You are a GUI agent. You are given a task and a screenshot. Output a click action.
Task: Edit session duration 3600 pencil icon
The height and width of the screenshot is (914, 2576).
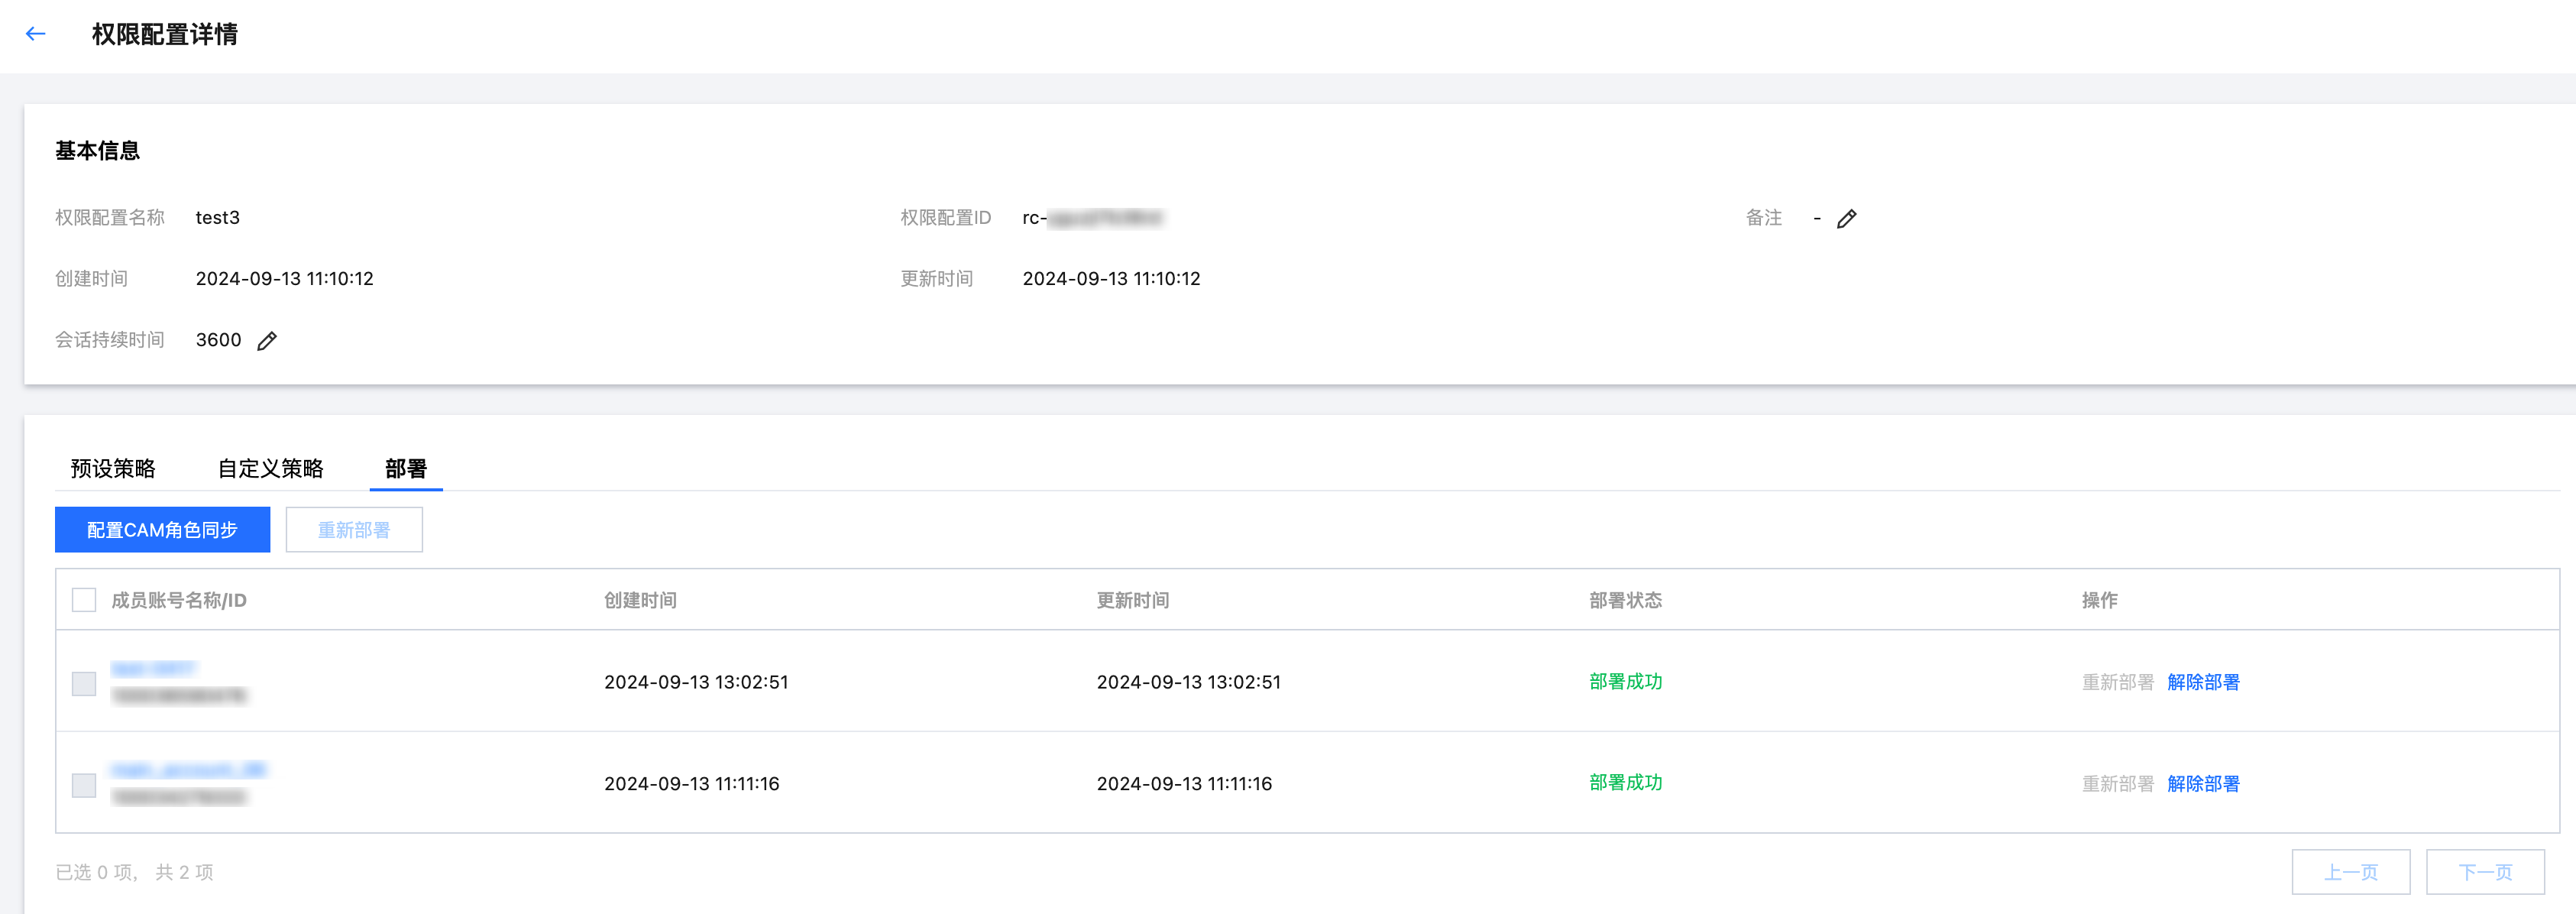click(x=266, y=341)
